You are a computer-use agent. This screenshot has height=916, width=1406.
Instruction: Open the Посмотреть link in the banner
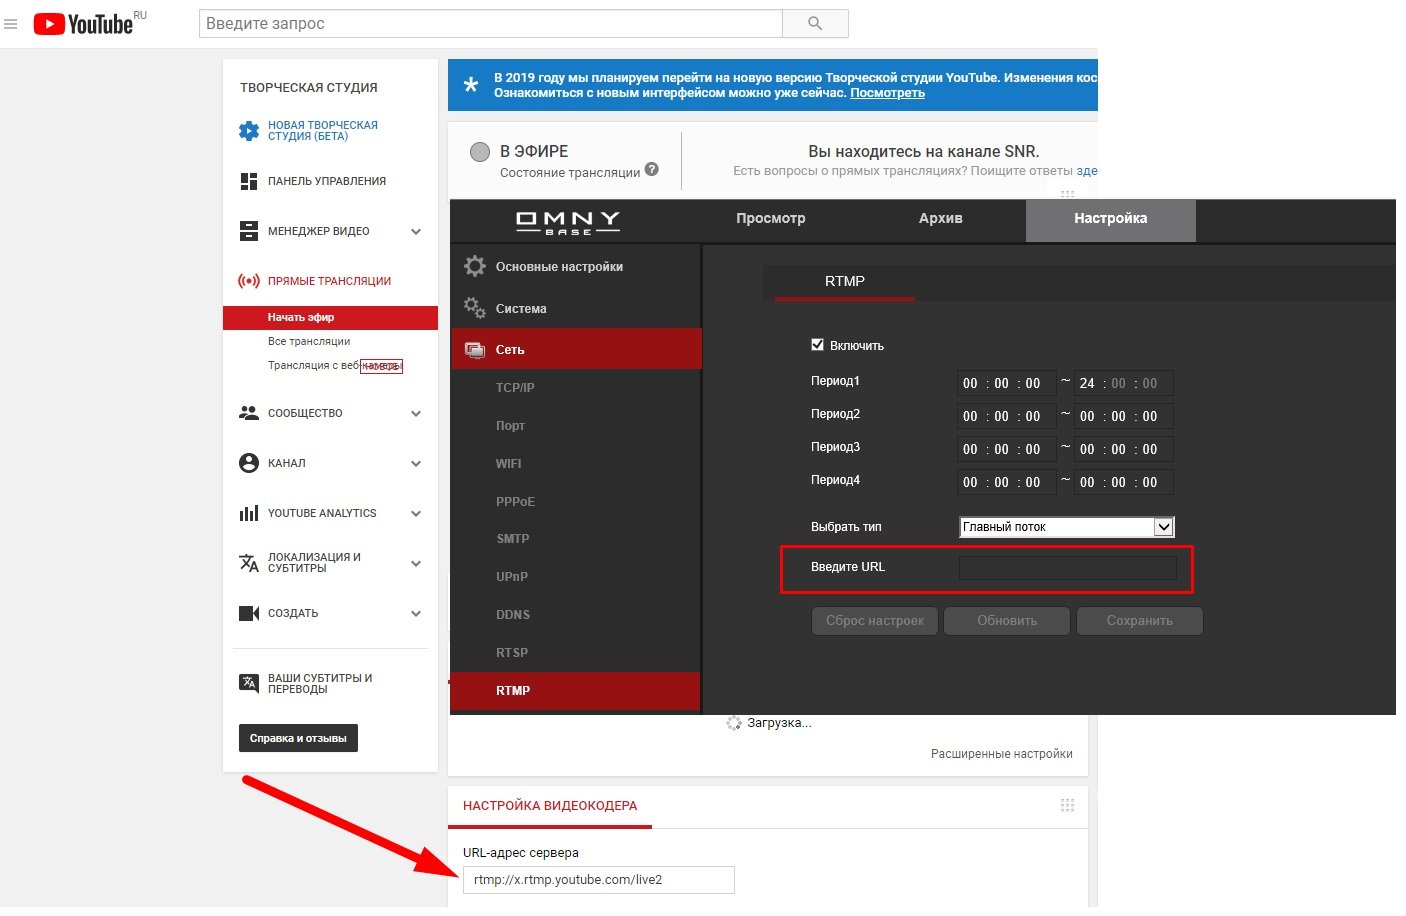point(887,93)
